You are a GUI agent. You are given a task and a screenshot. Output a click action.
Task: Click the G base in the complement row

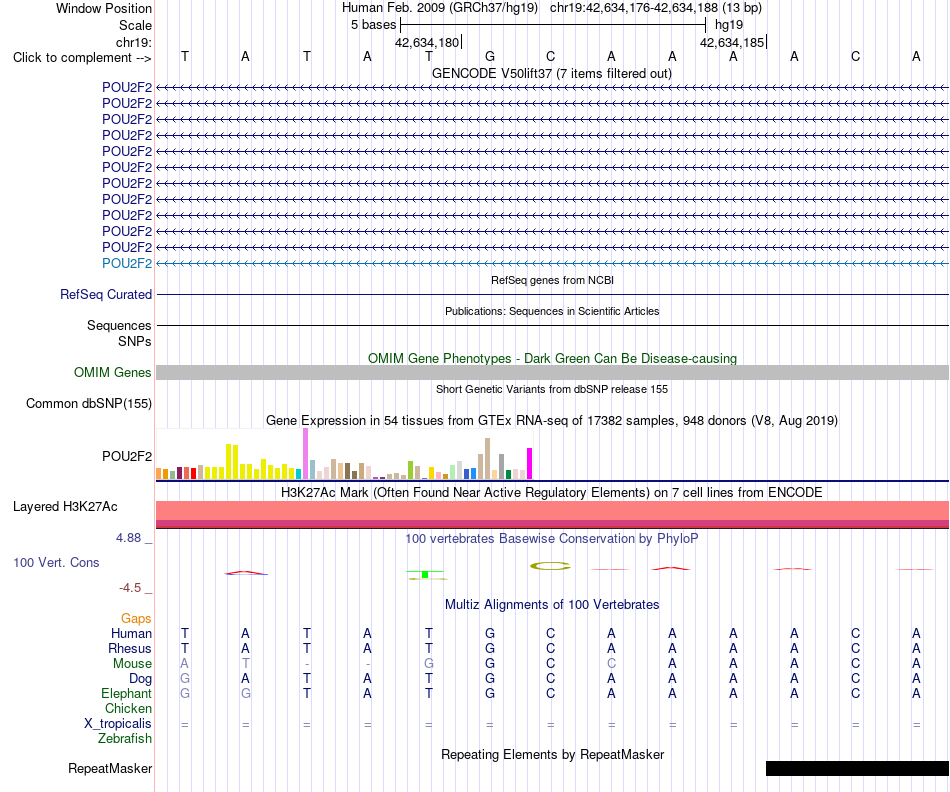point(490,56)
